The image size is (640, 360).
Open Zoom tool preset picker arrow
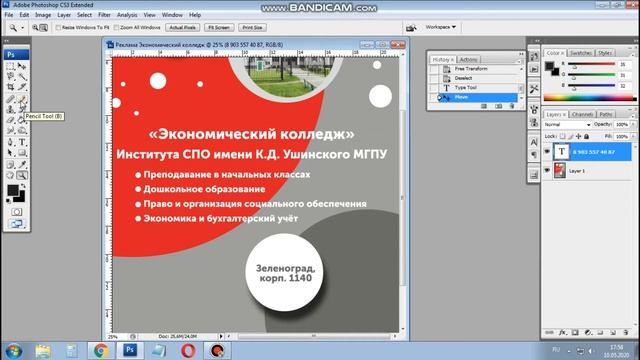(22, 28)
